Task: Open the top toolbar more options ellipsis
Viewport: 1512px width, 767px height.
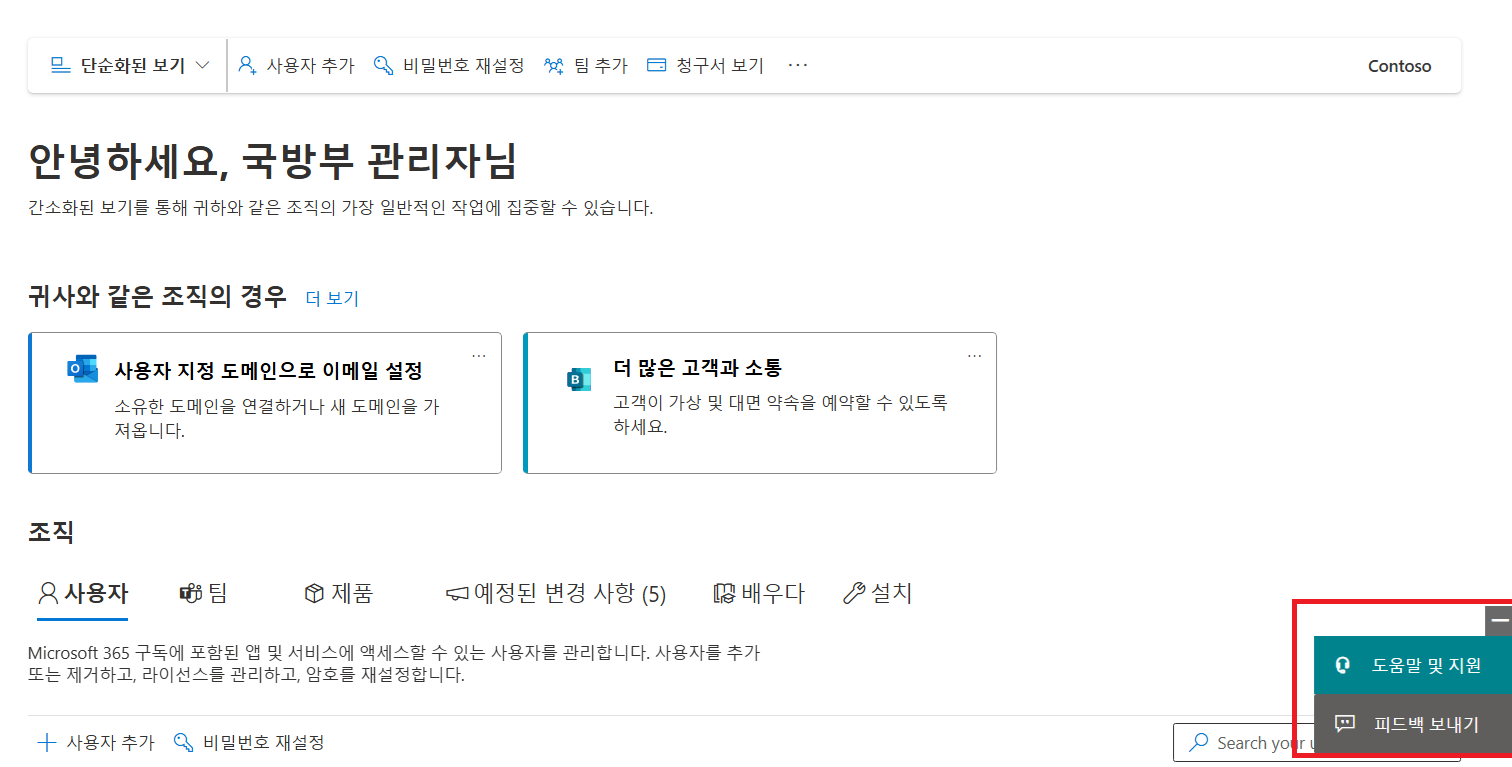Action: (x=797, y=65)
